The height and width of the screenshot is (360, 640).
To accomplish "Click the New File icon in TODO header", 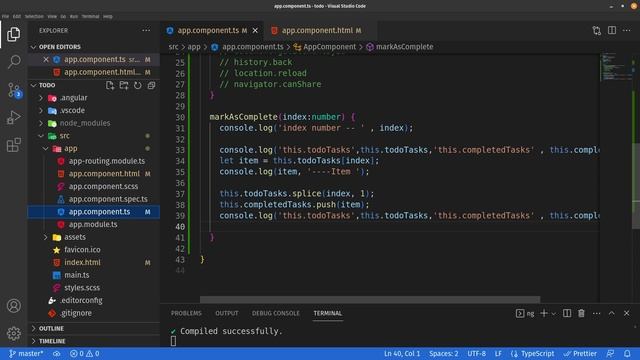I will click(x=110, y=85).
